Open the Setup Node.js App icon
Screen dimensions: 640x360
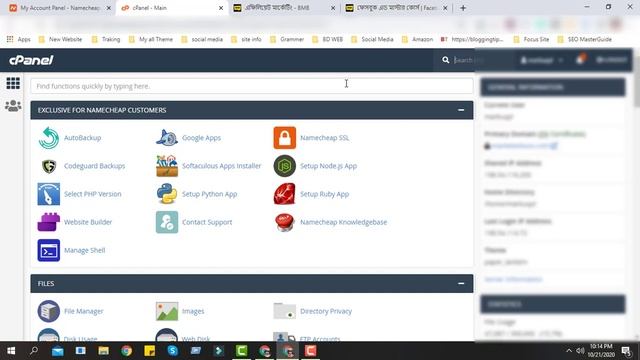(x=284, y=166)
